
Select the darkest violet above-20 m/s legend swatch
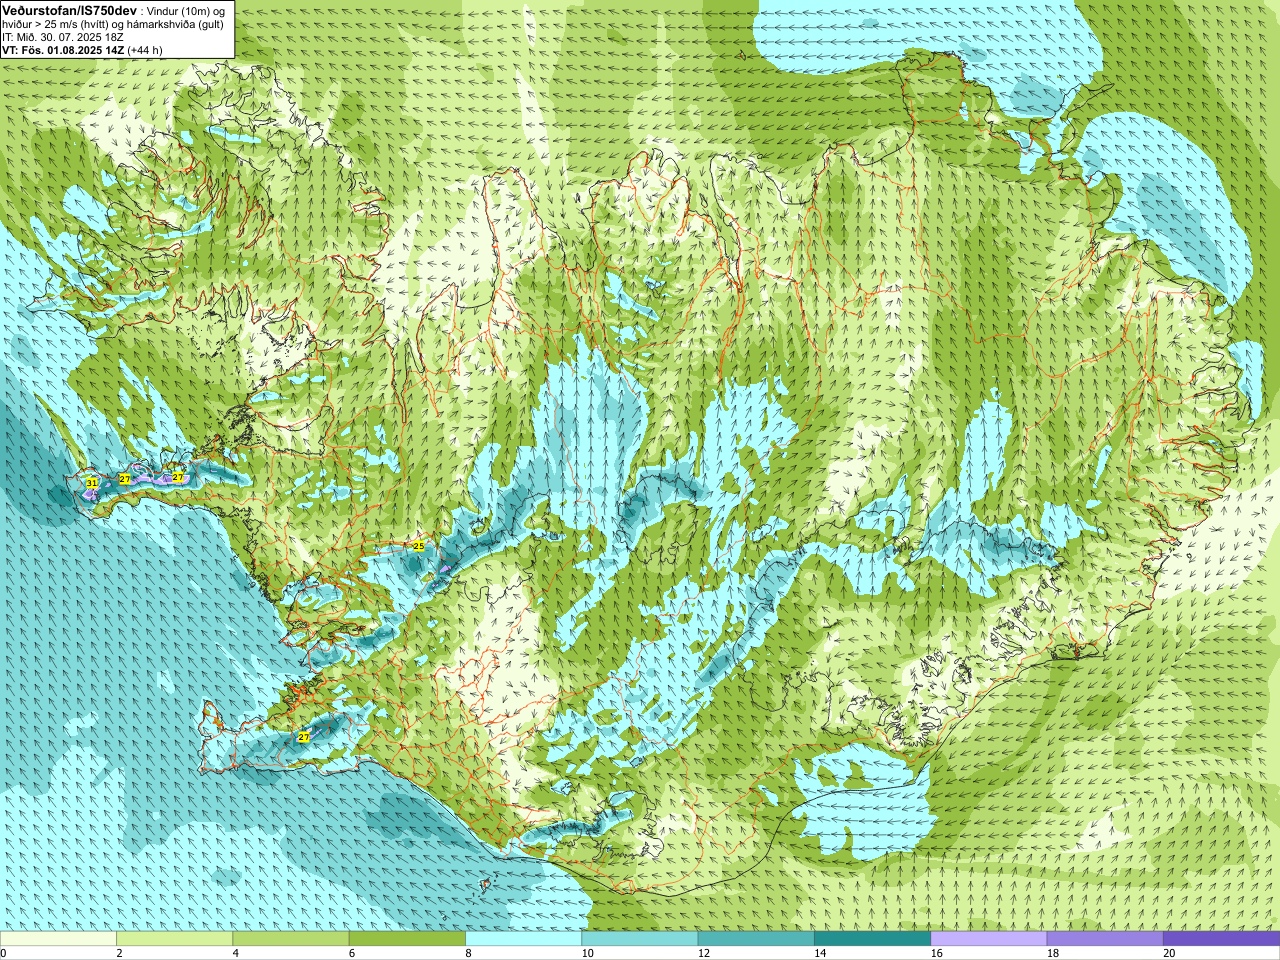click(1221, 939)
